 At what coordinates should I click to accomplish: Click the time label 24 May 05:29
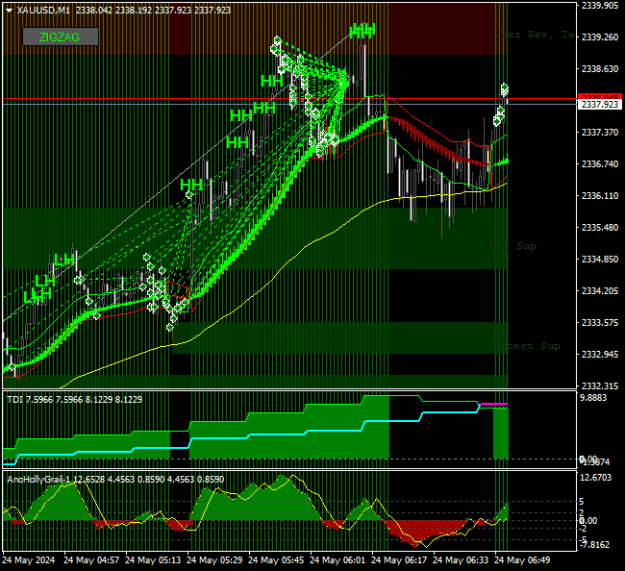(x=214, y=560)
